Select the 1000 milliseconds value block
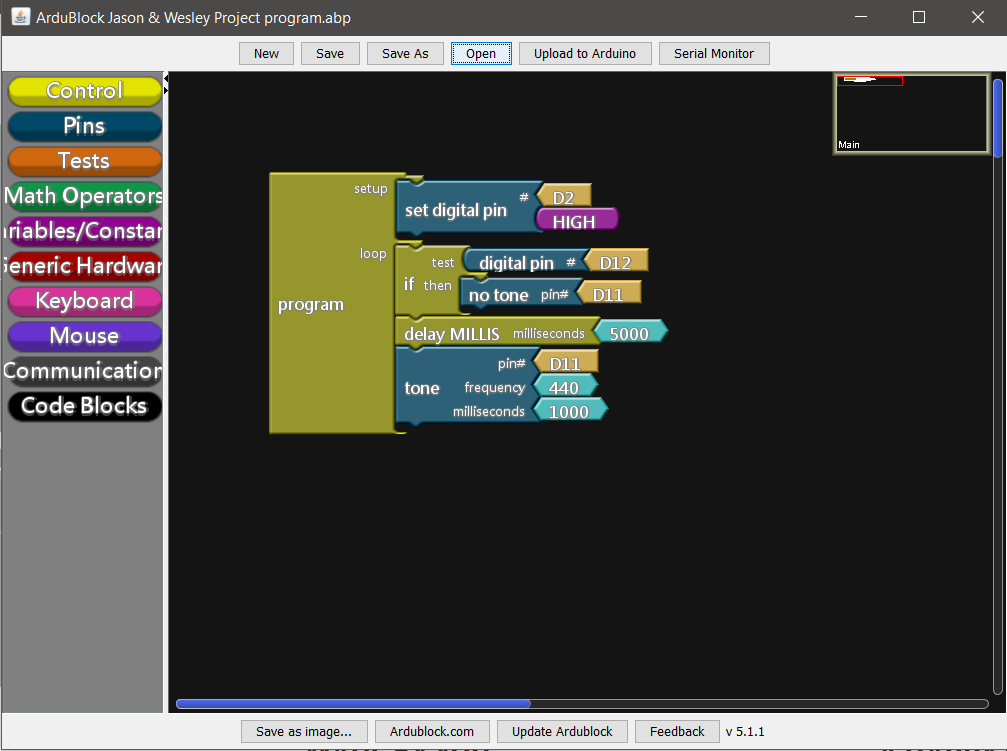Viewport: 1007px width, 751px height. (x=569, y=411)
